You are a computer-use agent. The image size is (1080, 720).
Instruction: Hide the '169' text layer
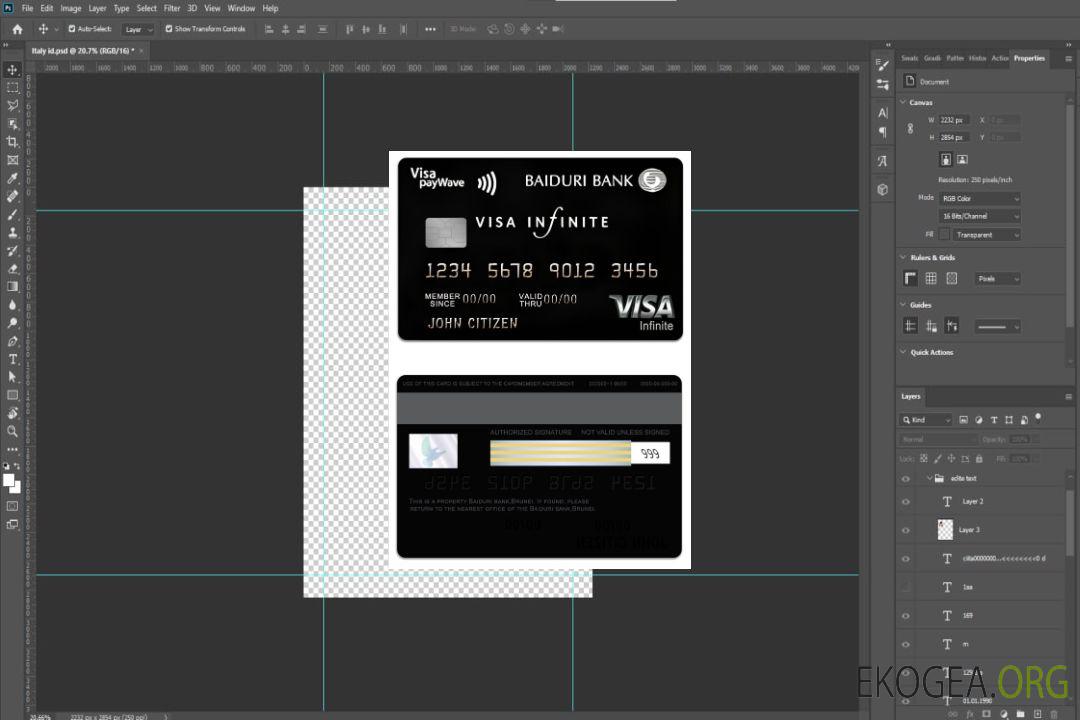906,617
